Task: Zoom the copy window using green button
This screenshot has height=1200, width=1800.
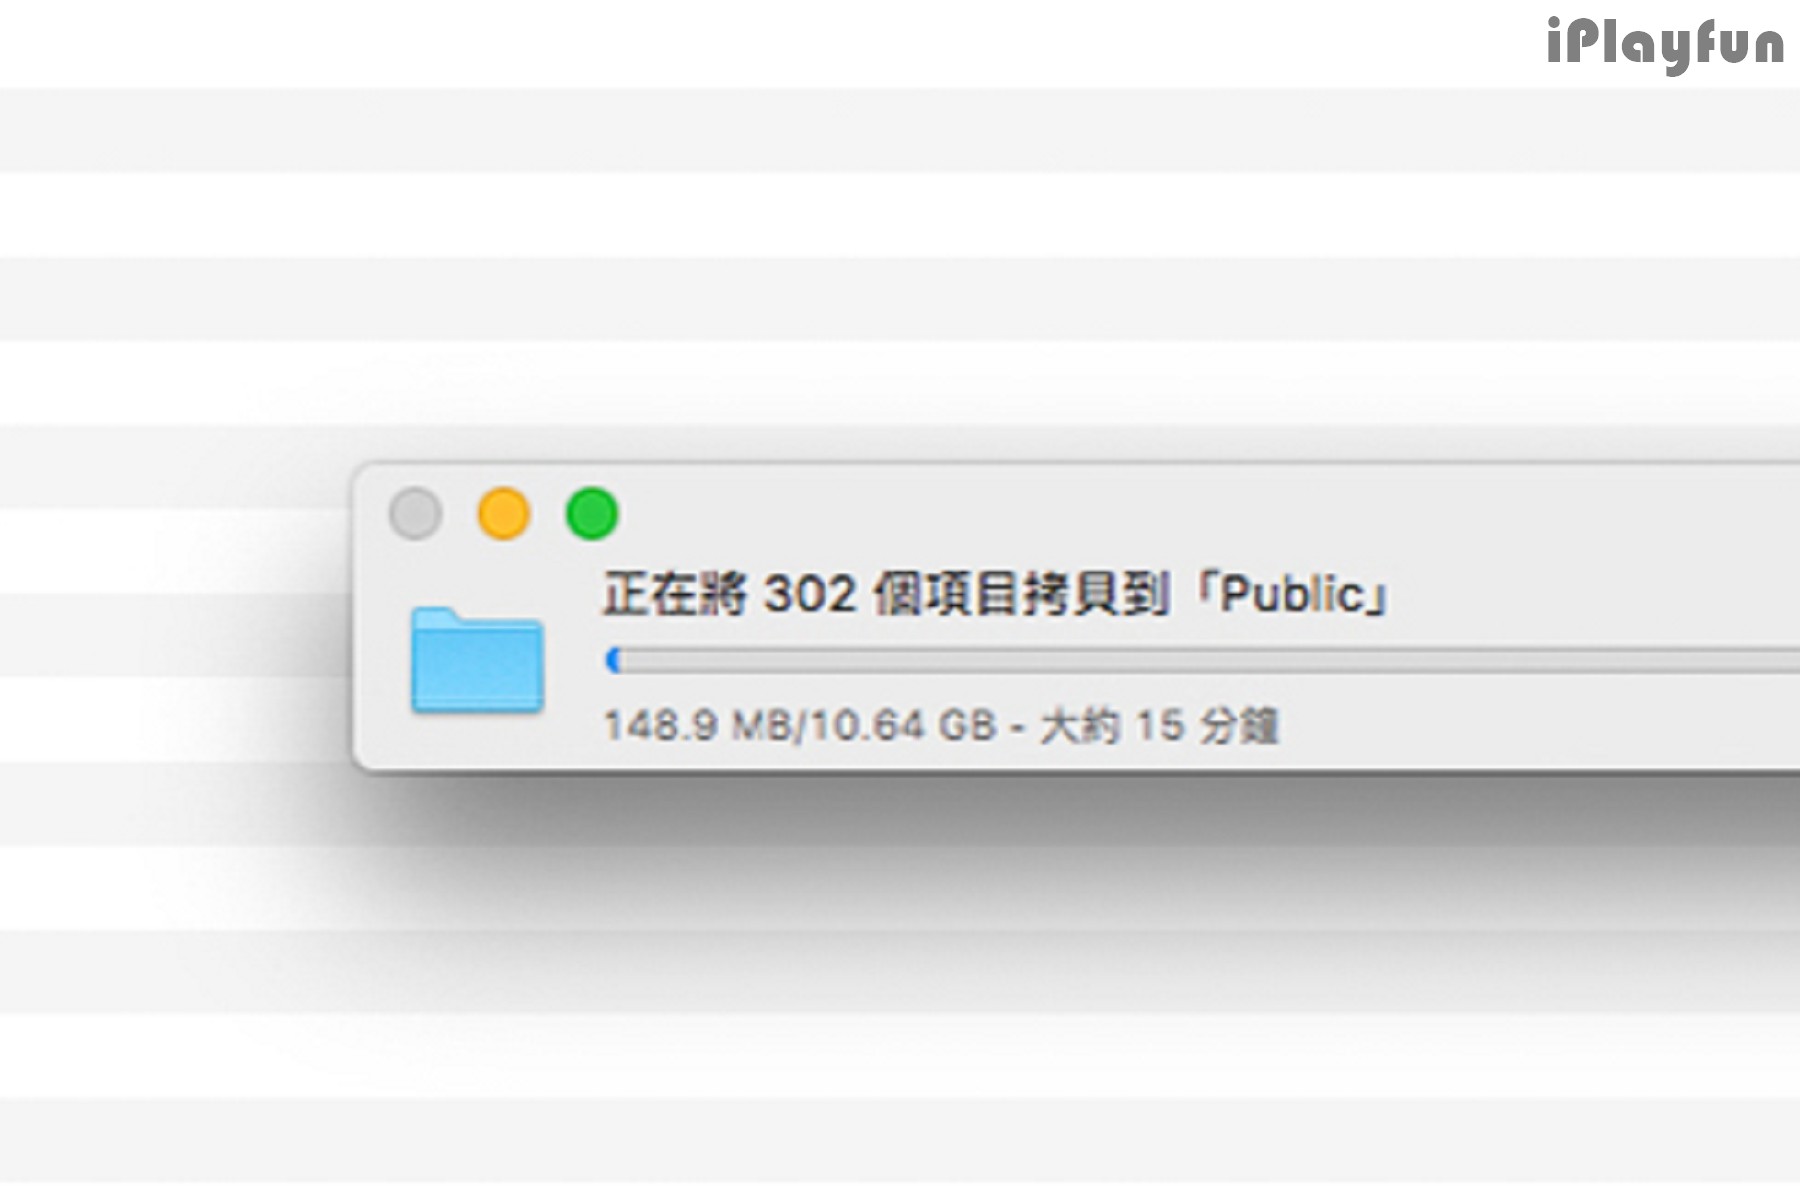Action: tap(592, 514)
